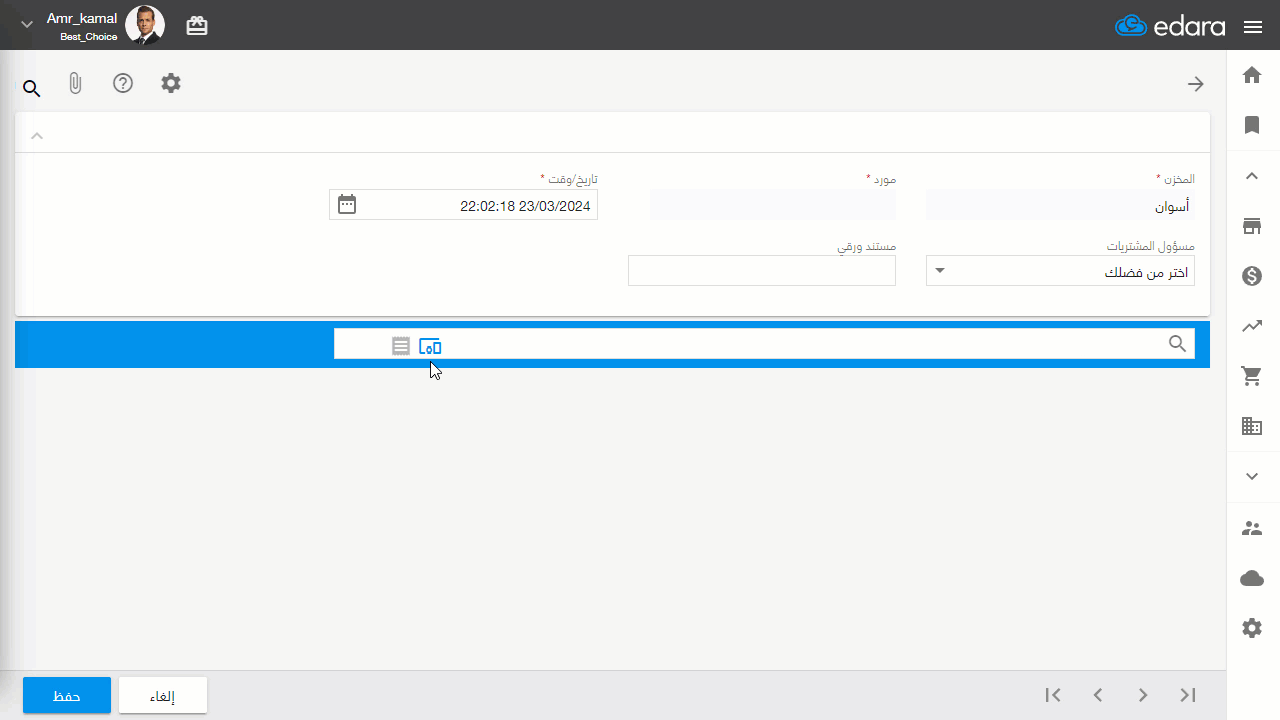Click the حفظ save button

[67, 696]
